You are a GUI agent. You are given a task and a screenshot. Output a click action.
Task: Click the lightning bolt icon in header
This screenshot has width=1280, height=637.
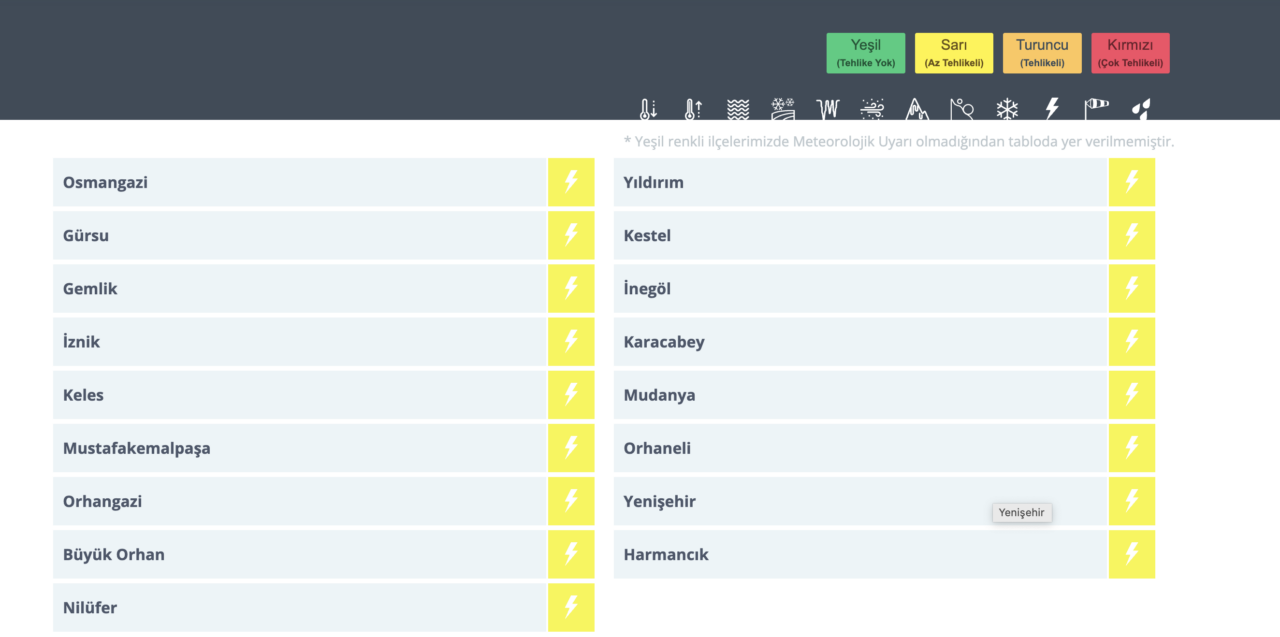(1052, 109)
